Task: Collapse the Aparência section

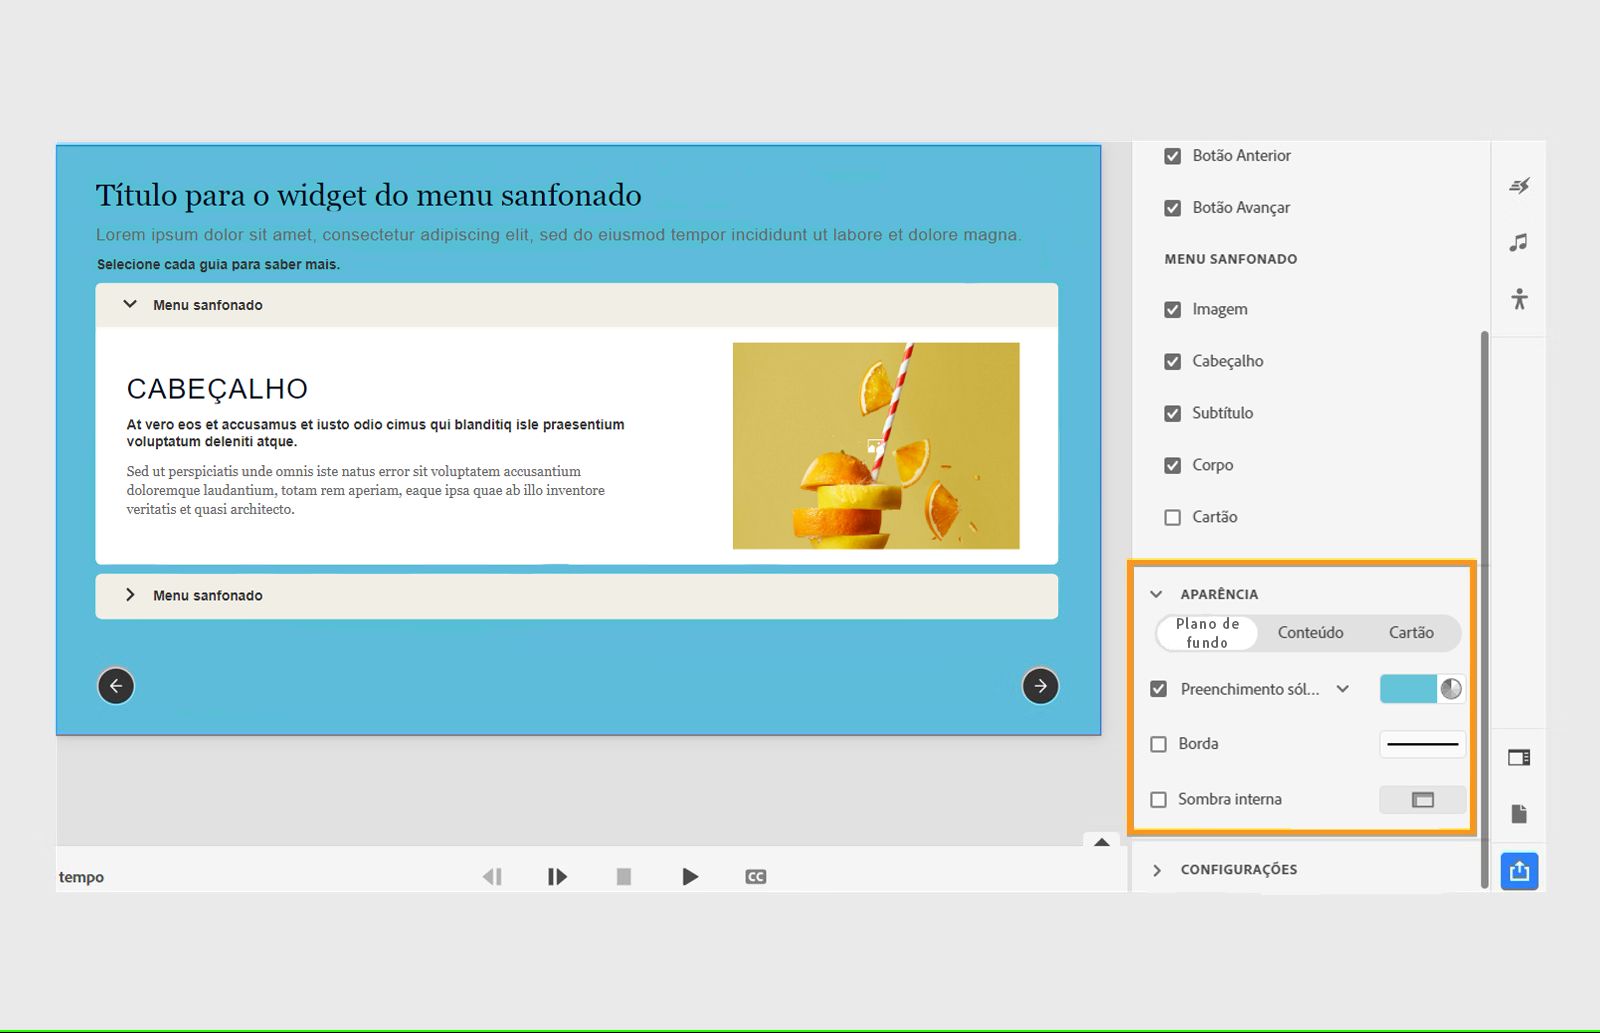Action: [x=1157, y=593]
